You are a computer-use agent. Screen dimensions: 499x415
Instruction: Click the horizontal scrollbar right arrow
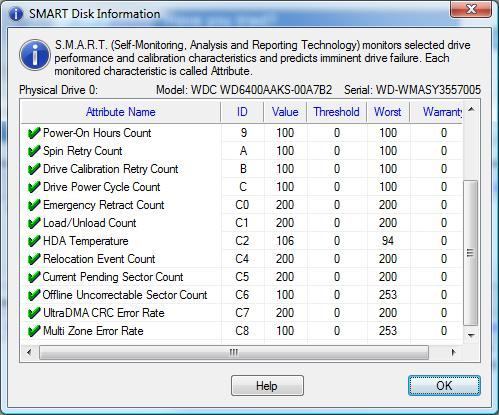[x=454, y=352]
